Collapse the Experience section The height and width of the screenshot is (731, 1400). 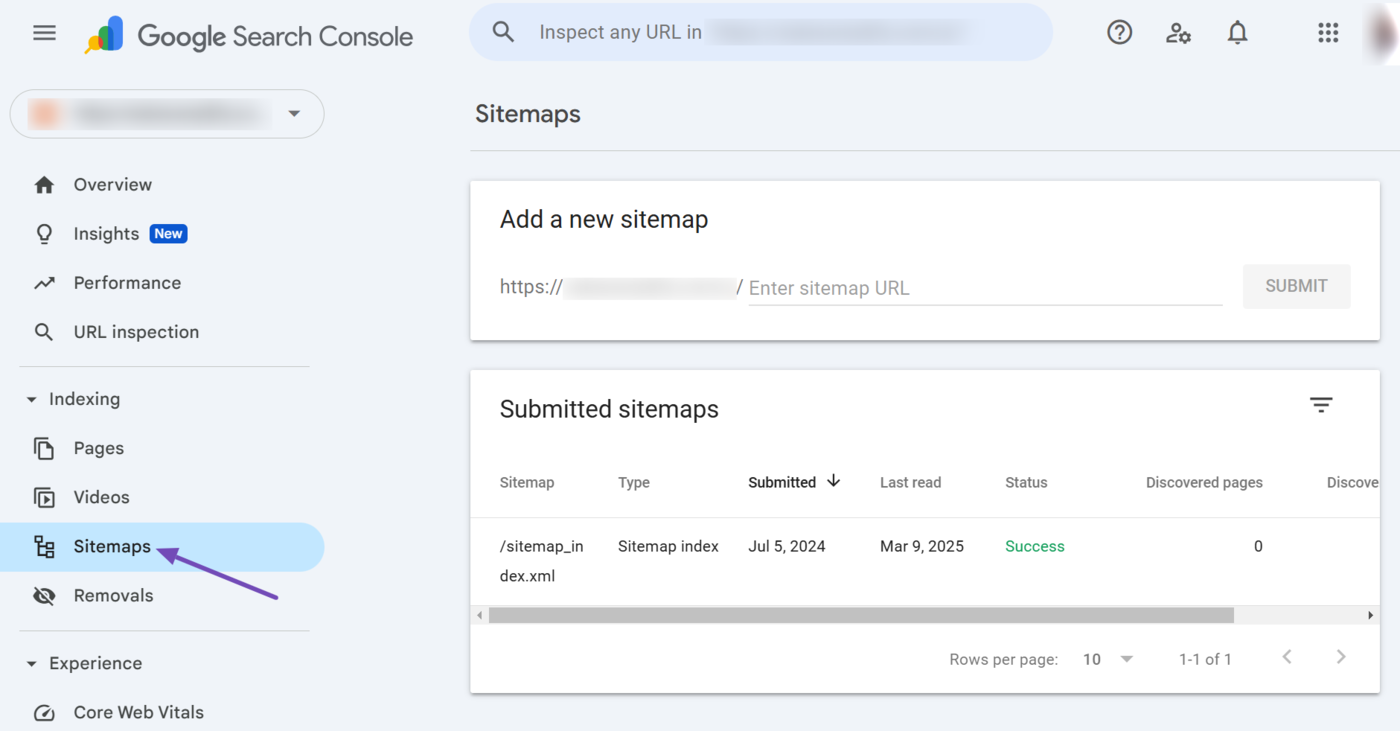32,664
